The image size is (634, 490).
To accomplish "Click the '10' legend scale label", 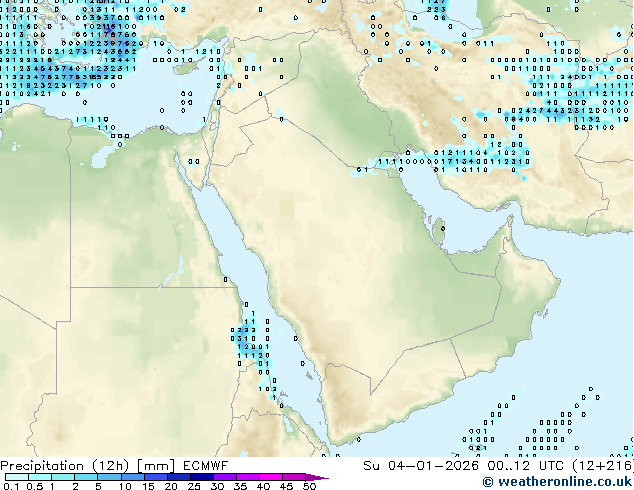I will [125, 486].
